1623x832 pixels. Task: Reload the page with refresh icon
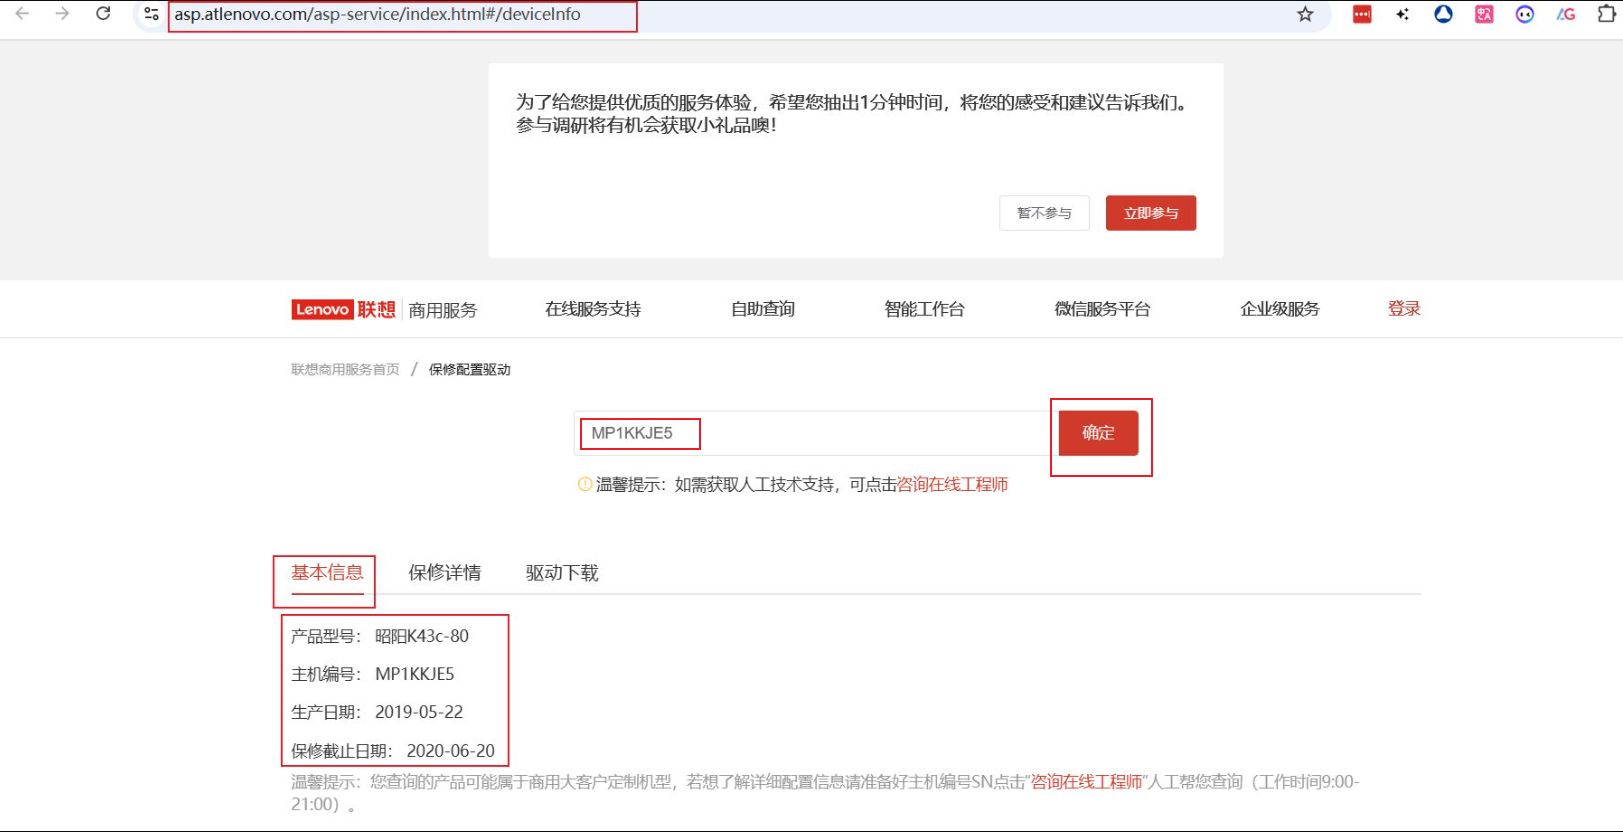click(x=103, y=14)
